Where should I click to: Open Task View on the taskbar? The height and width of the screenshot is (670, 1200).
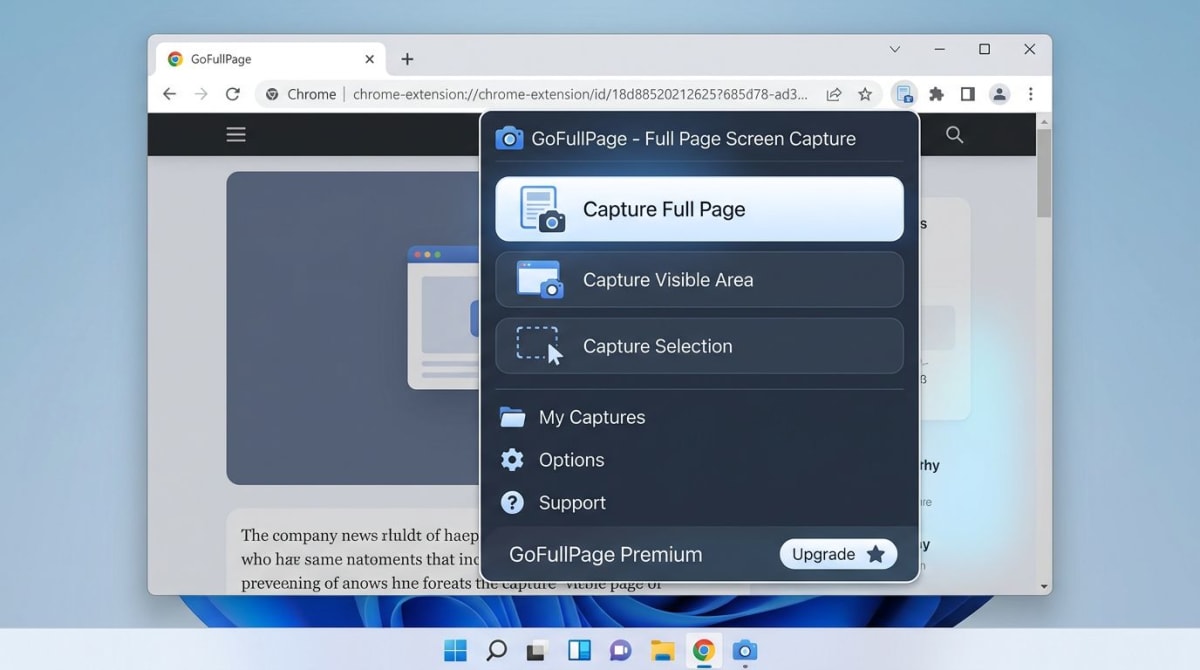538,651
